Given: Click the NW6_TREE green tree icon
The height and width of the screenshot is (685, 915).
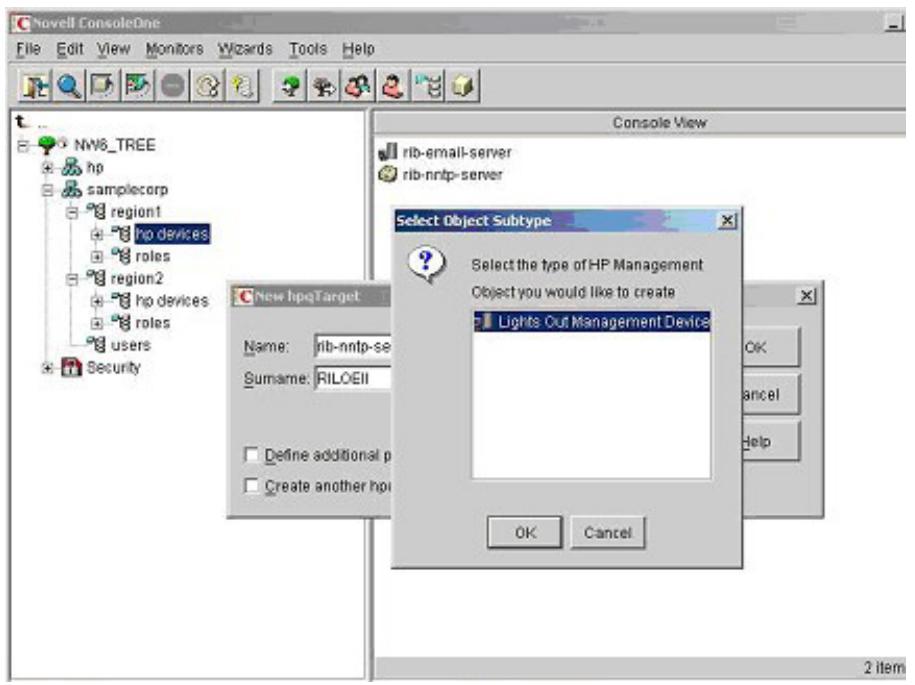Looking at the screenshot, I should [48, 144].
